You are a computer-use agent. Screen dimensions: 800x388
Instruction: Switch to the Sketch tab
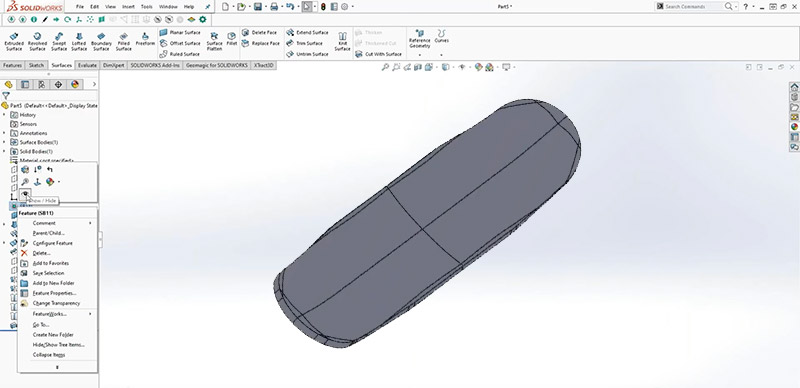36,65
